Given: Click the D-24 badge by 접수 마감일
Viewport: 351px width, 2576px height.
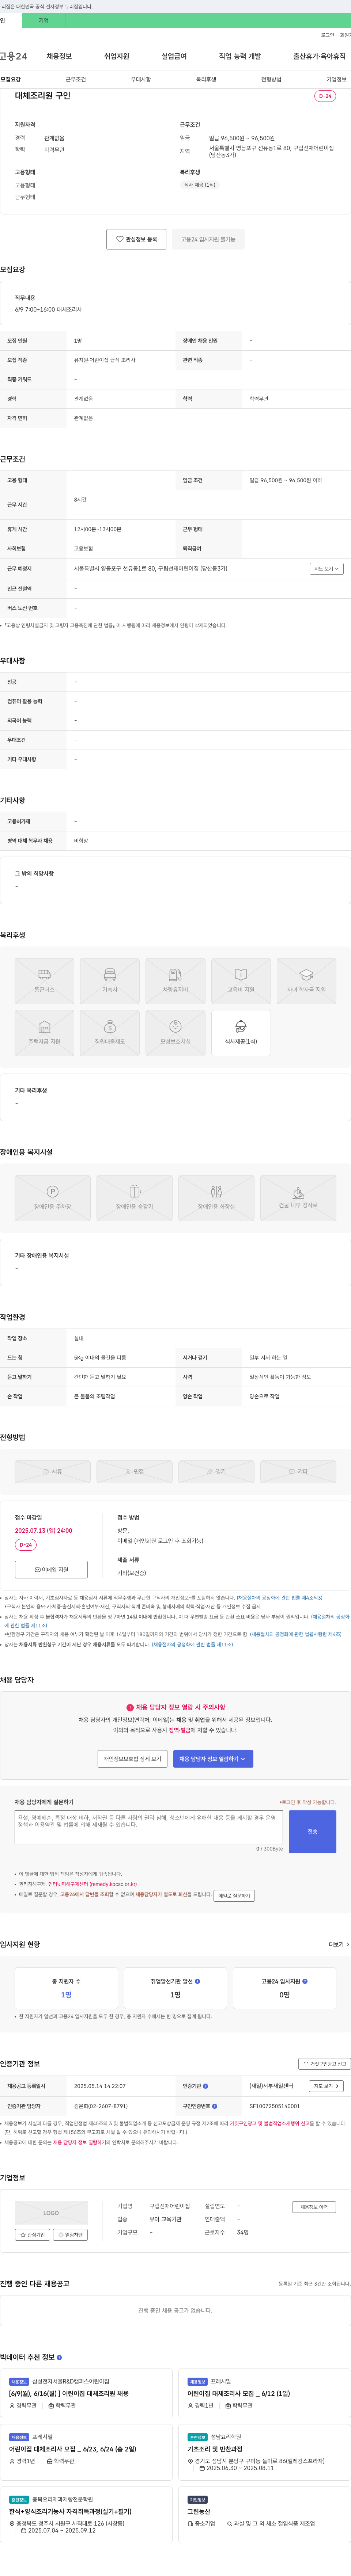Looking at the screenshot, I should pos(26,1545).
